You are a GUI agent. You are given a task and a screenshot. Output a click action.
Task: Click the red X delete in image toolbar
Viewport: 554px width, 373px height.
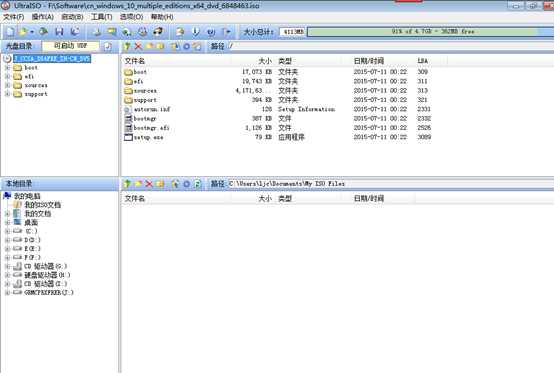pyautogui.click(x=138, y=46)
